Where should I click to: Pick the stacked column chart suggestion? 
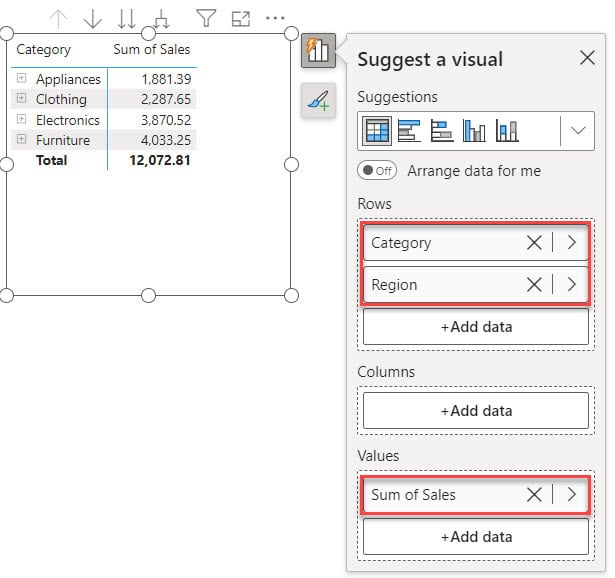(507, 131)
